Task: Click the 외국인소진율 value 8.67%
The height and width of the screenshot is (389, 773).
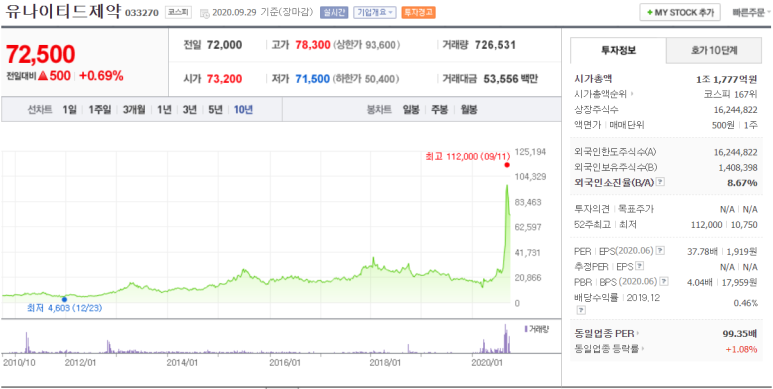Action: coord(742,183)
